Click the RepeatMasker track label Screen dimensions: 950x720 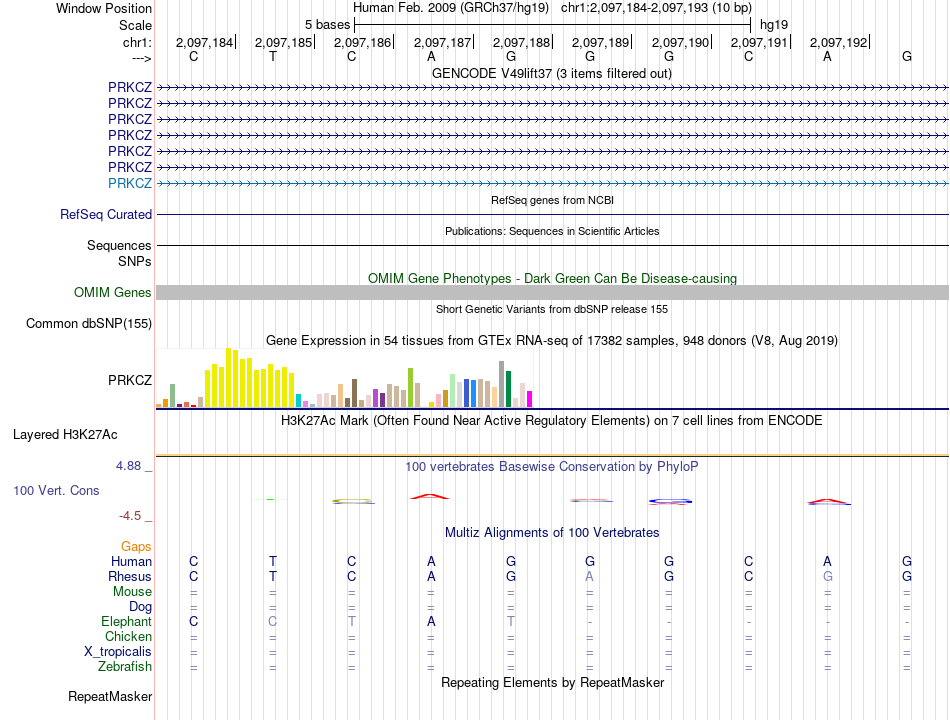(110, 697)
